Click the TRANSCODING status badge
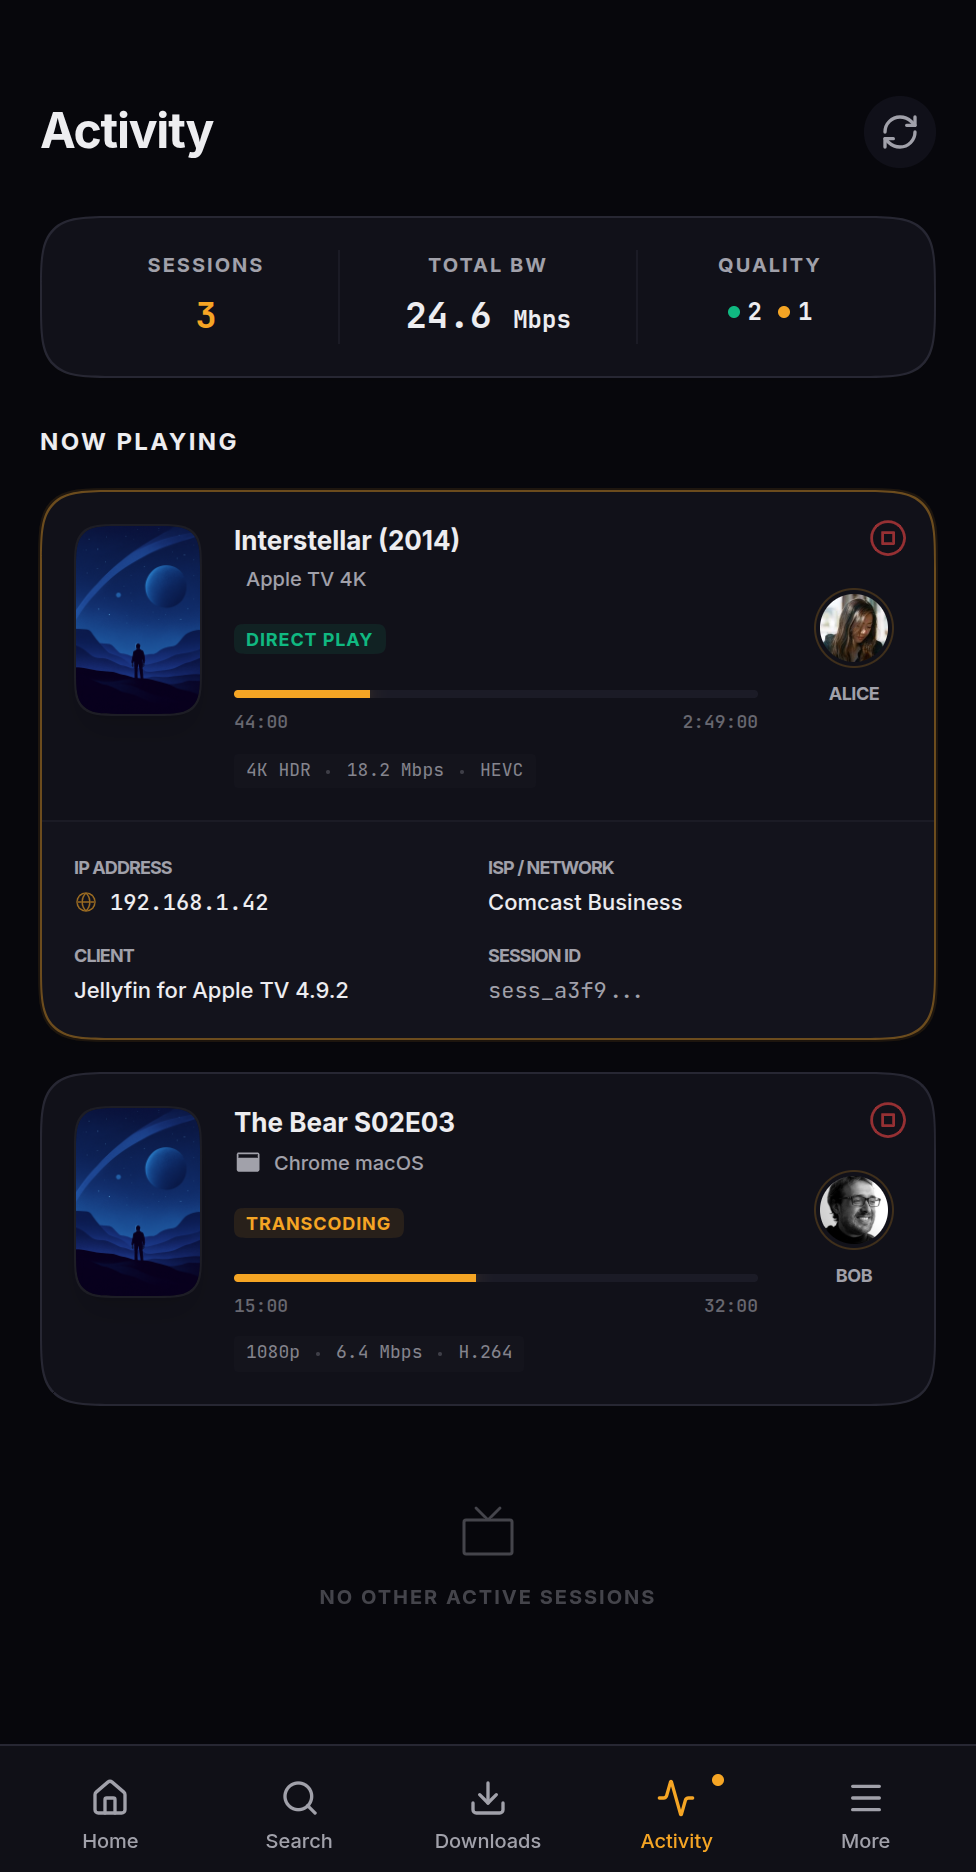 coord(319,1223)
